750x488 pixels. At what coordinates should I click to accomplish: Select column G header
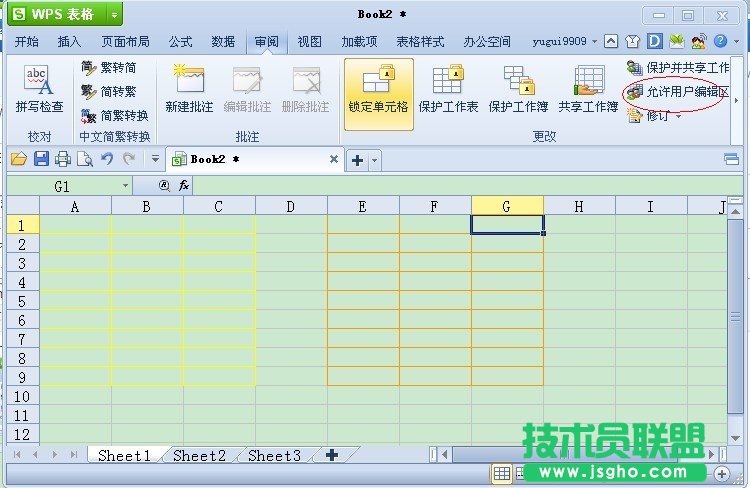(x=507, y=206)
